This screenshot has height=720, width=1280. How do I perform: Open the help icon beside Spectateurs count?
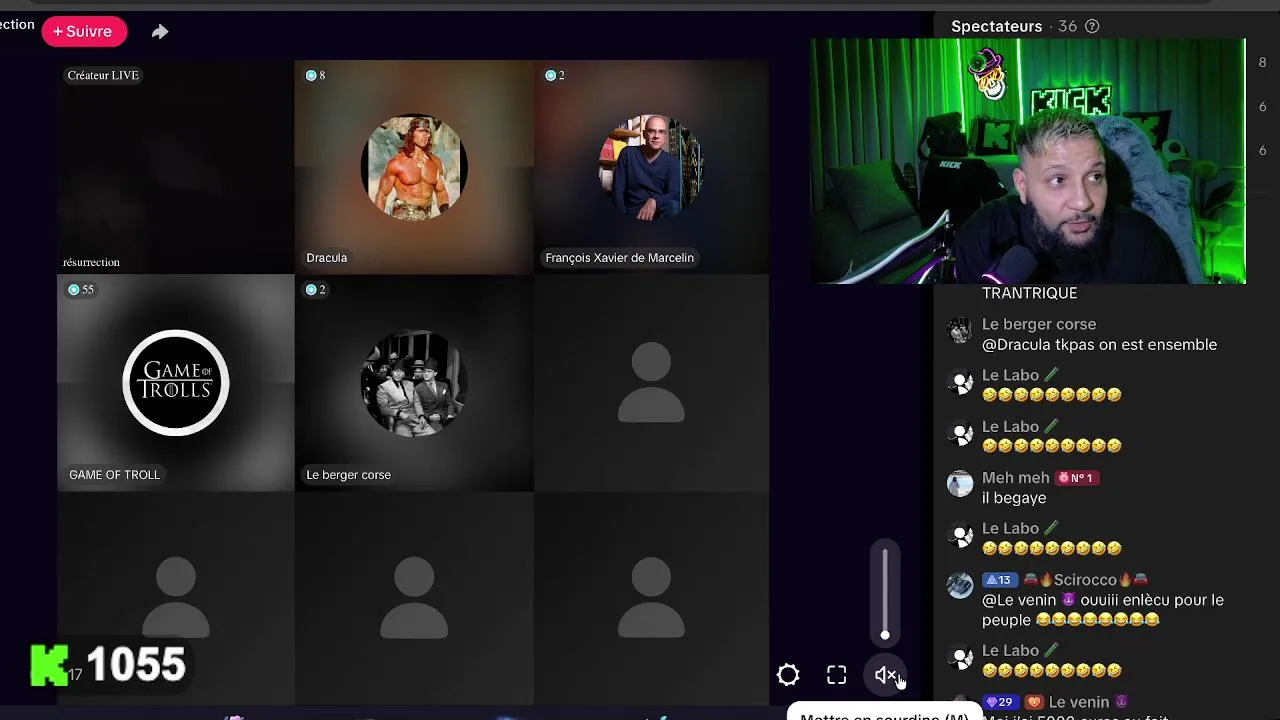pos(1092,26)
